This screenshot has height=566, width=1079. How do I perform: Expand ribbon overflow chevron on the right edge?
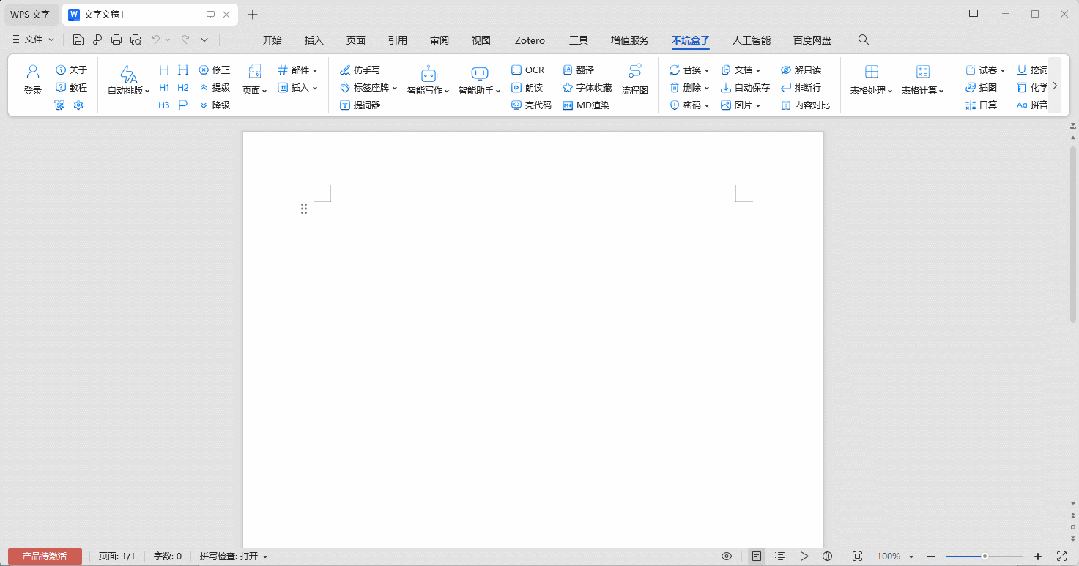1055,86
